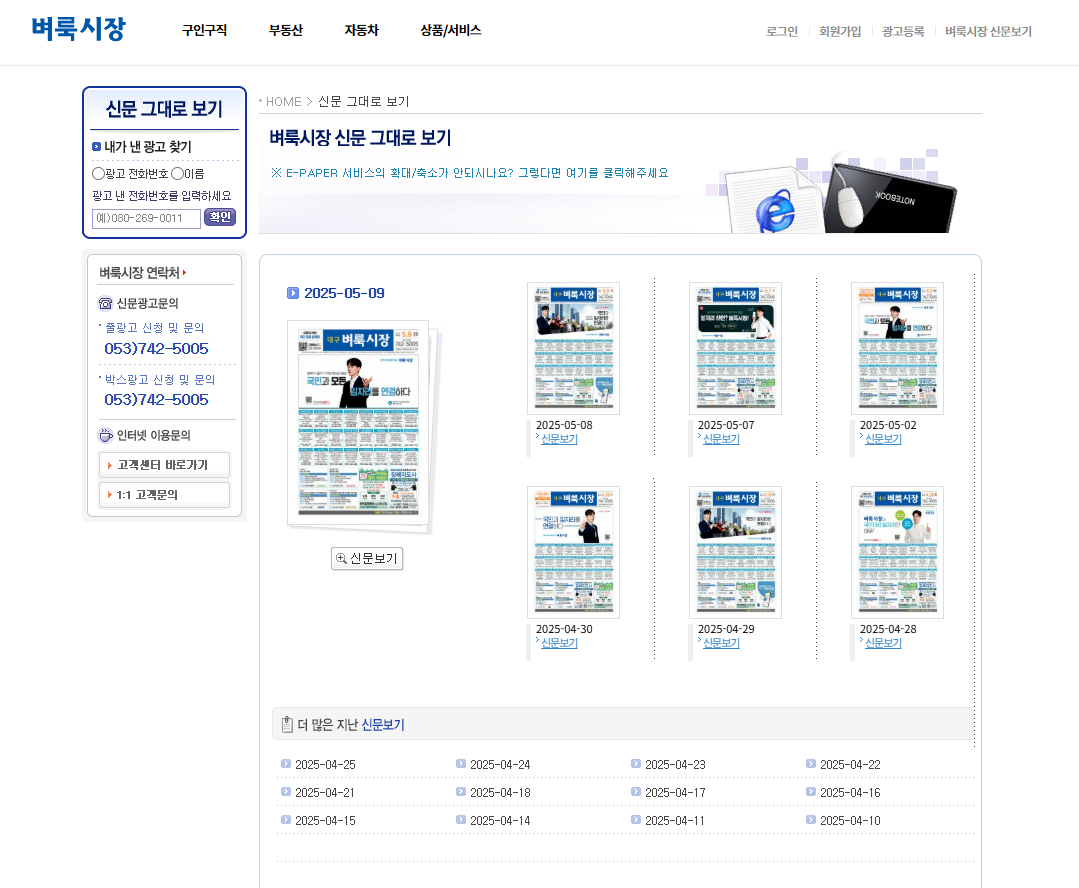Open the 2025-04-21 archive date
The height and width of the screenshot is (888, 1079).
pyautogui.click(x=325, y=793)
